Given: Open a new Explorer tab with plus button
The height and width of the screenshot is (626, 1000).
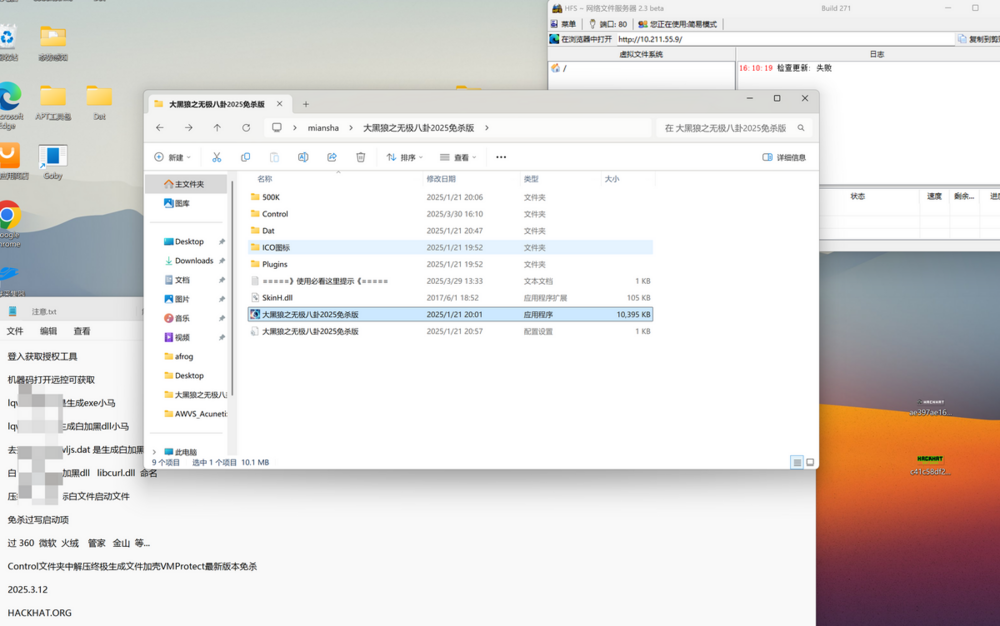Looking at the screenshot, I should [306, 104].
